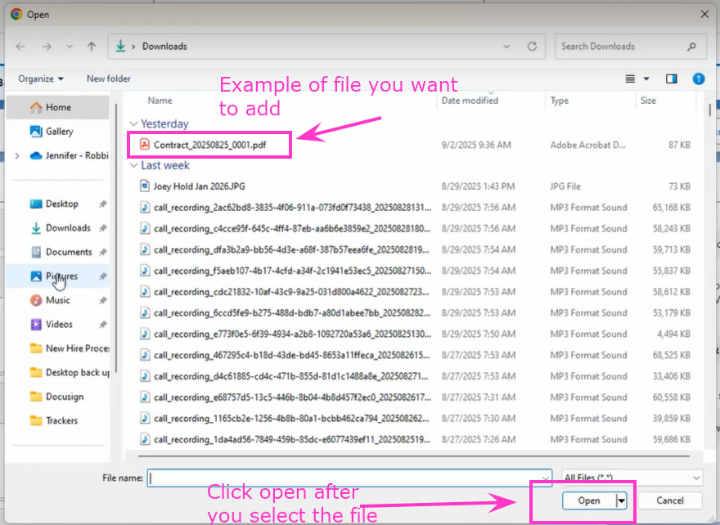Screen dimensions: 720x525
Task: Select call_recording_e773f0e5 MP3 file
Action: tap(292, 334)
